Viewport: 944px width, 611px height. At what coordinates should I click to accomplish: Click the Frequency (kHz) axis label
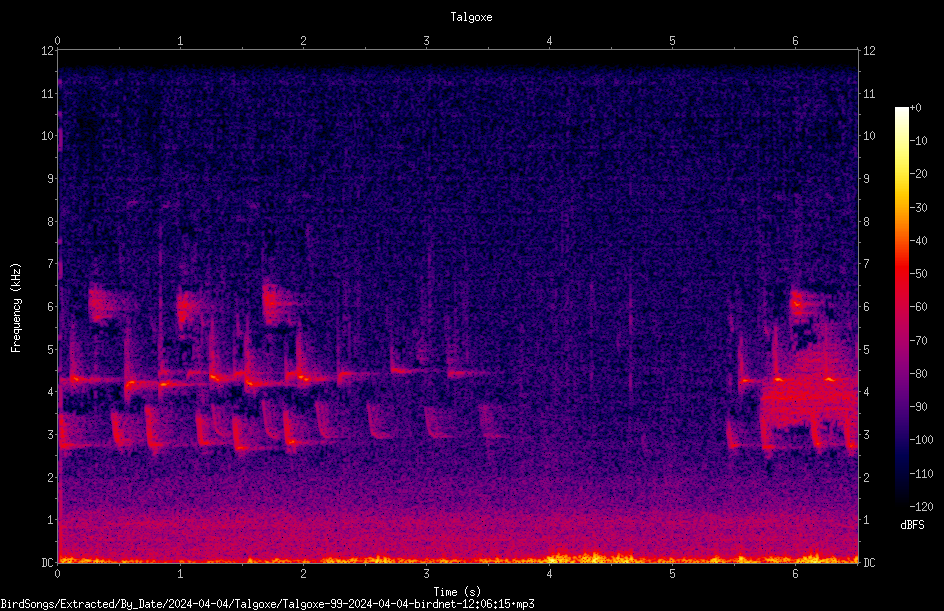(x=16, y=308)
